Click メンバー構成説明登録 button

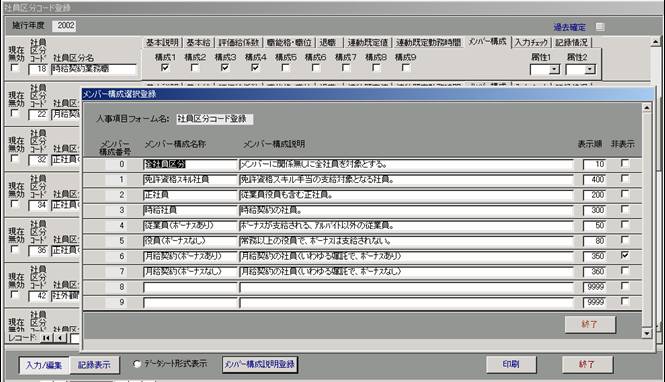point(260,364)
